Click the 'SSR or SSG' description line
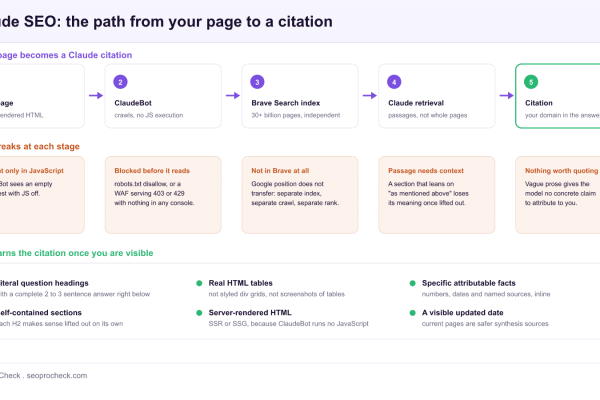The width and height of the screenshot is (600, 400). point(288,324)
